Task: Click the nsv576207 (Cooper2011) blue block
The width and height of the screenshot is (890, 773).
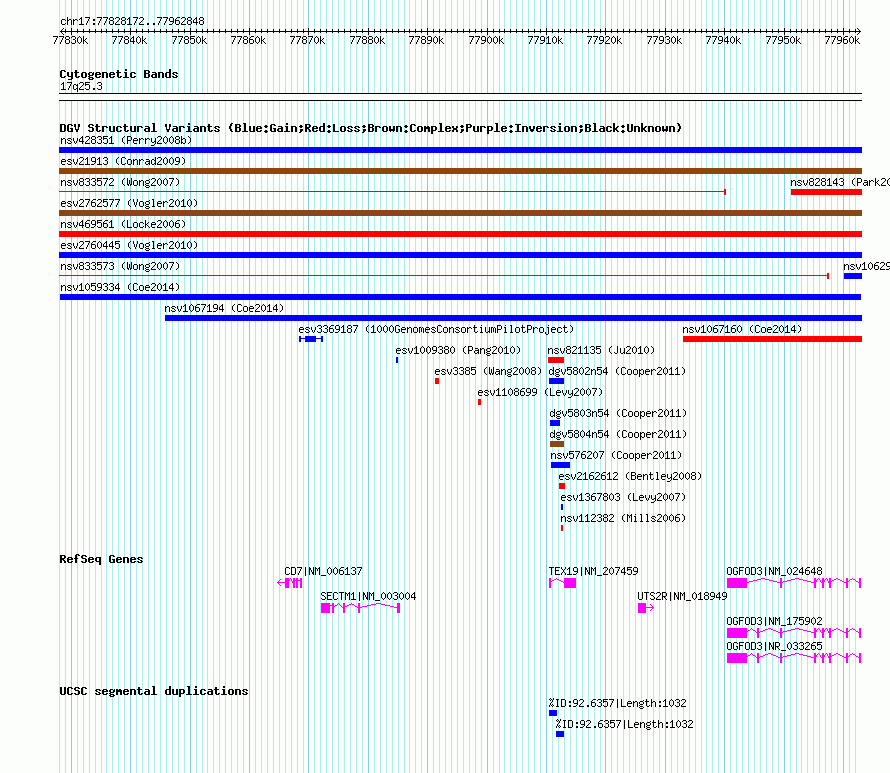Action: point(560,465)
